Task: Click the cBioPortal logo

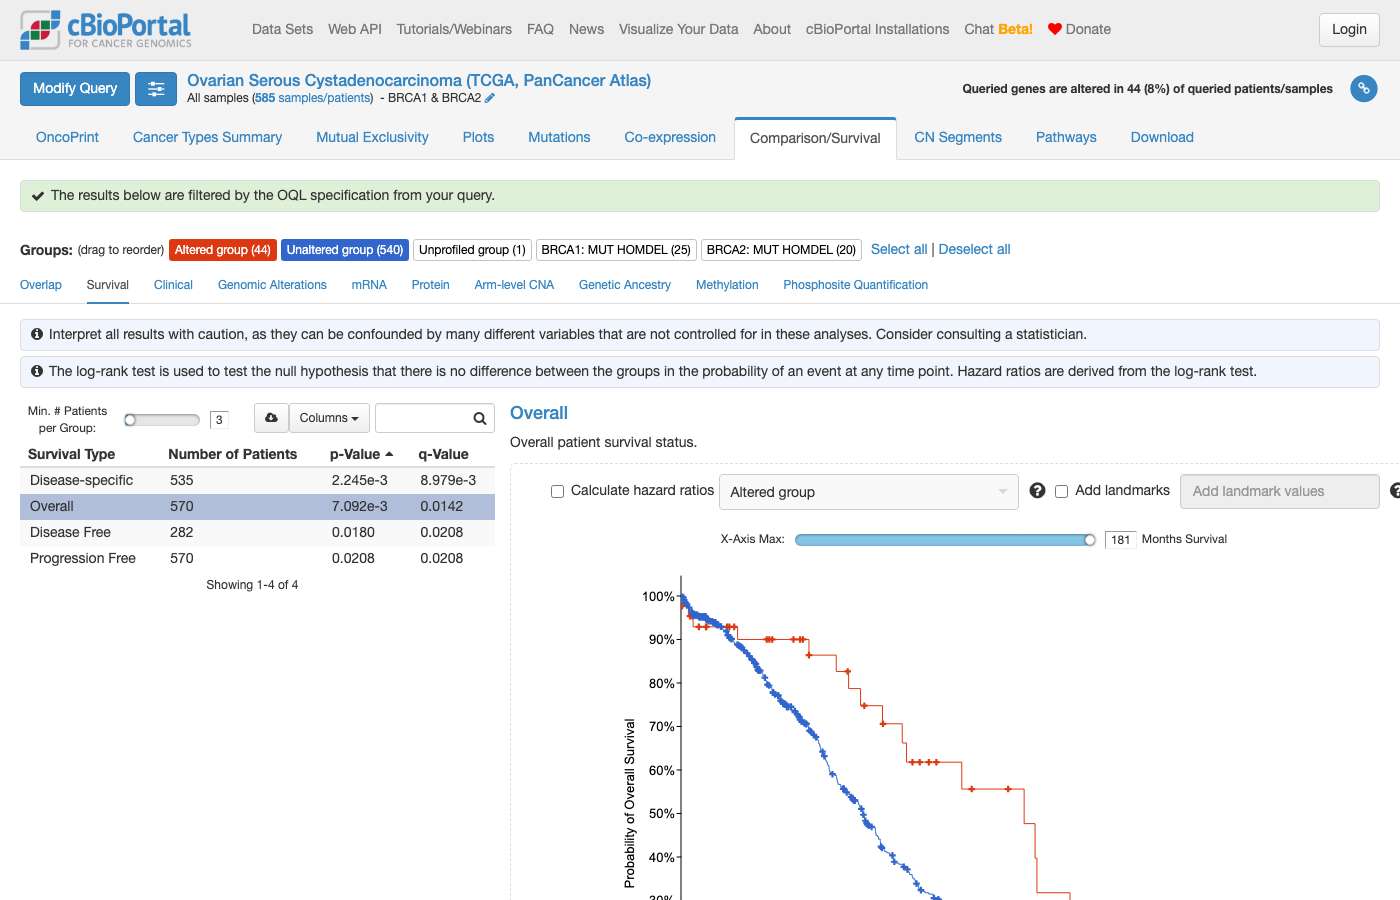Action: pos(106,30)
